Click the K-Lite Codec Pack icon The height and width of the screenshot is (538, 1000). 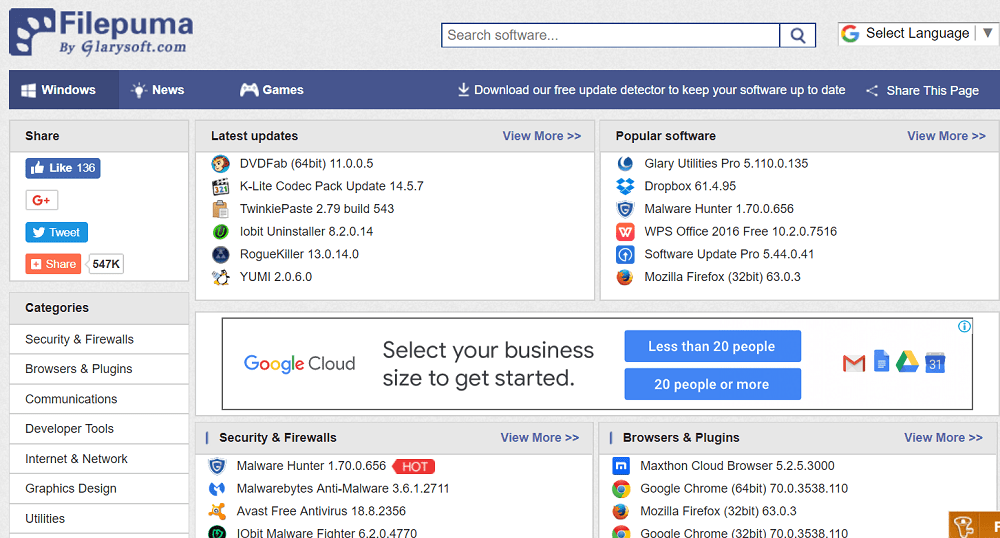point(221,187)
